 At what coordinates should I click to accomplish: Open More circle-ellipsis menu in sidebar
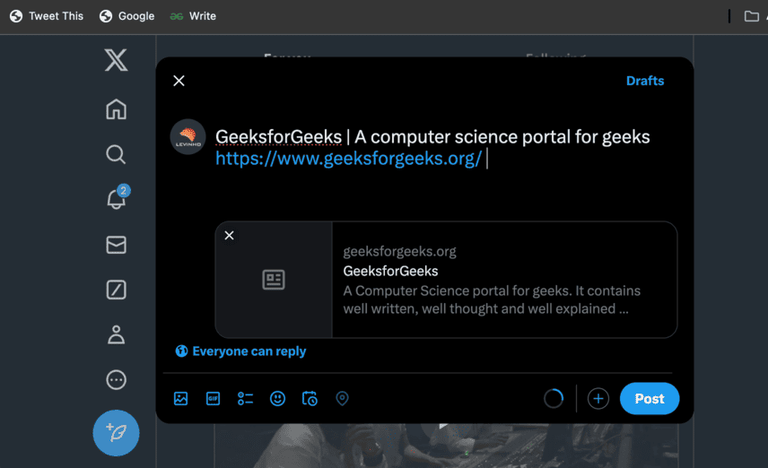(x=116, y=380)
